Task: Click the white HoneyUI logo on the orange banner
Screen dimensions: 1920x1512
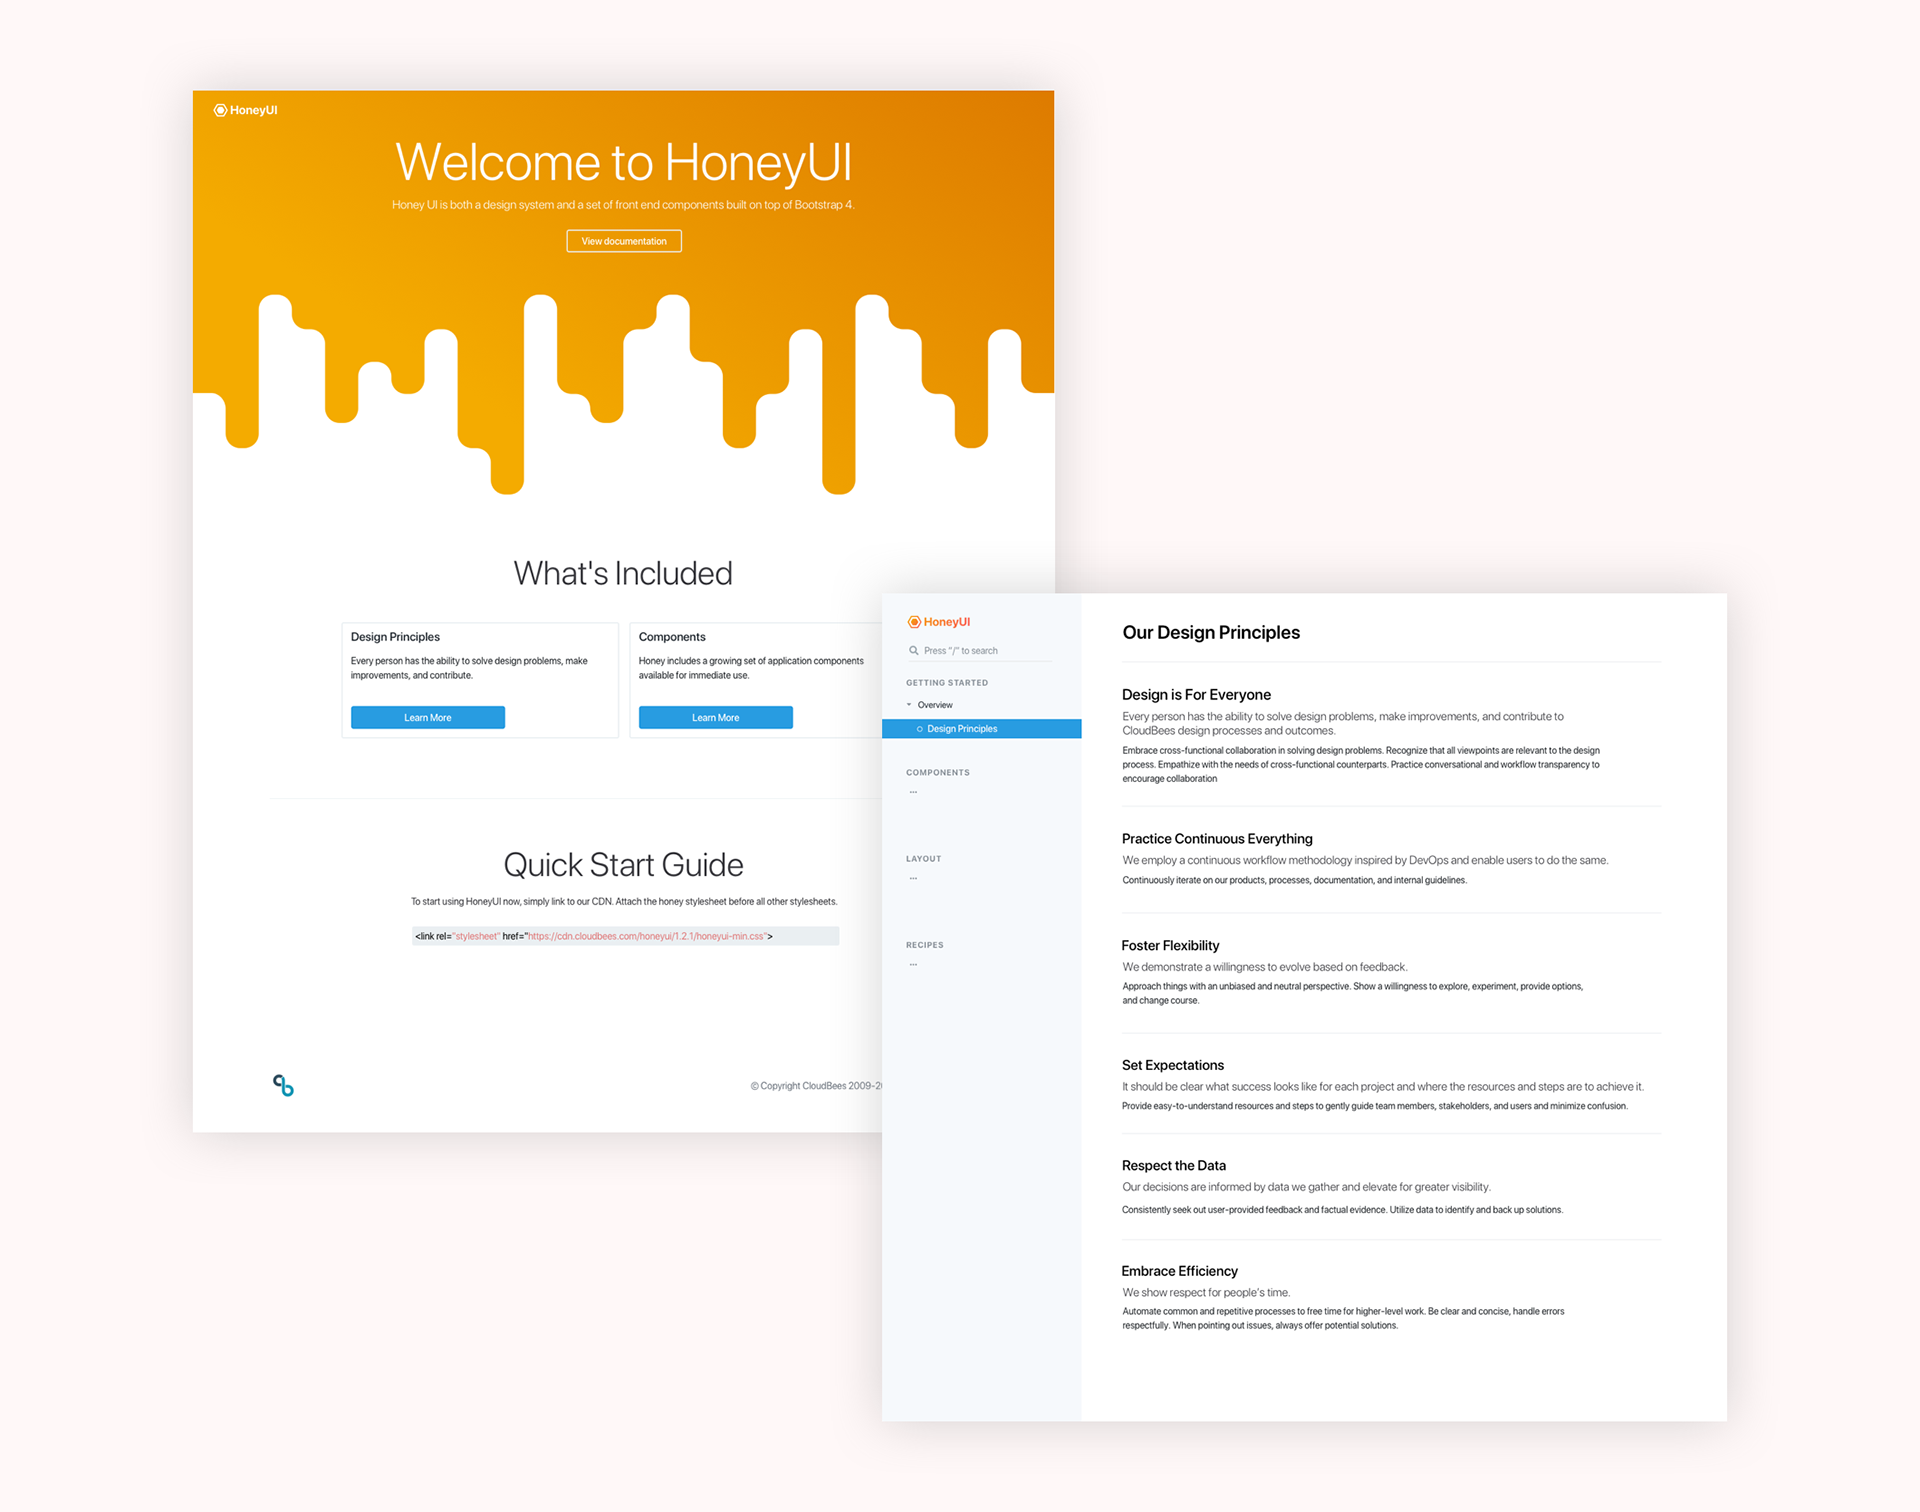Action: point(245,110)
